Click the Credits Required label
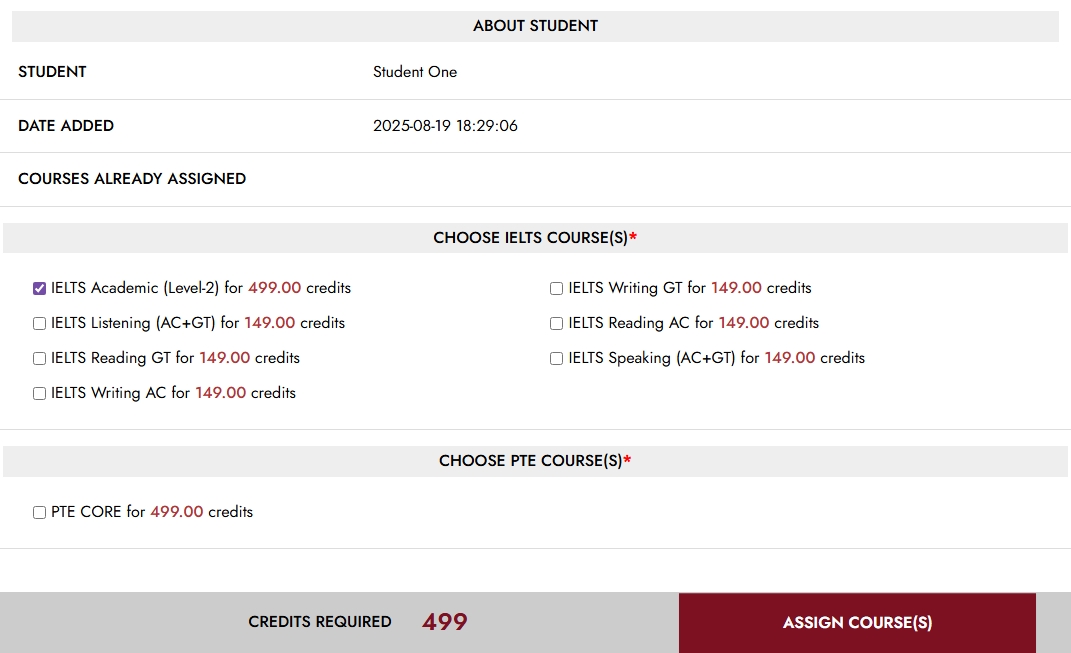Screen dimensions: 1071x653 (320, 622)
